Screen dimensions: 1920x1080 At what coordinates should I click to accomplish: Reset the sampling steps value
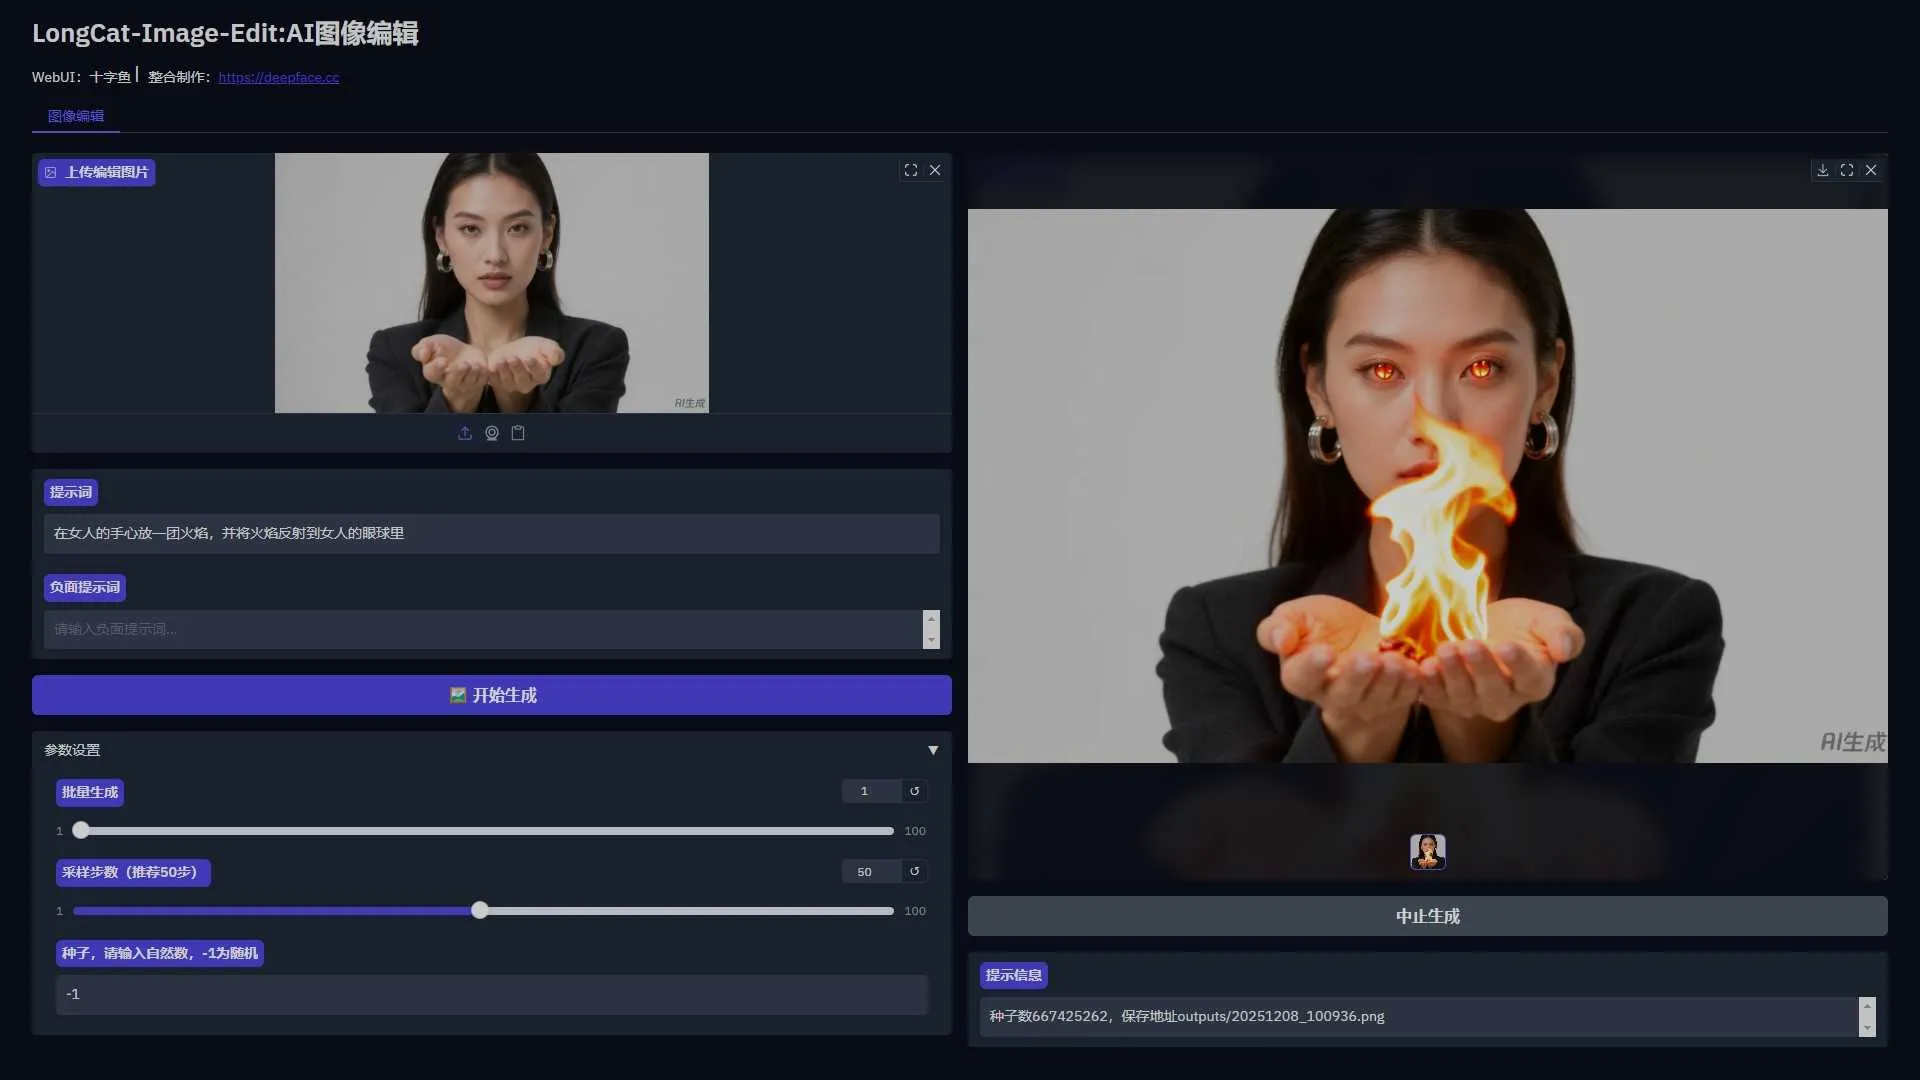coord(914,872)
